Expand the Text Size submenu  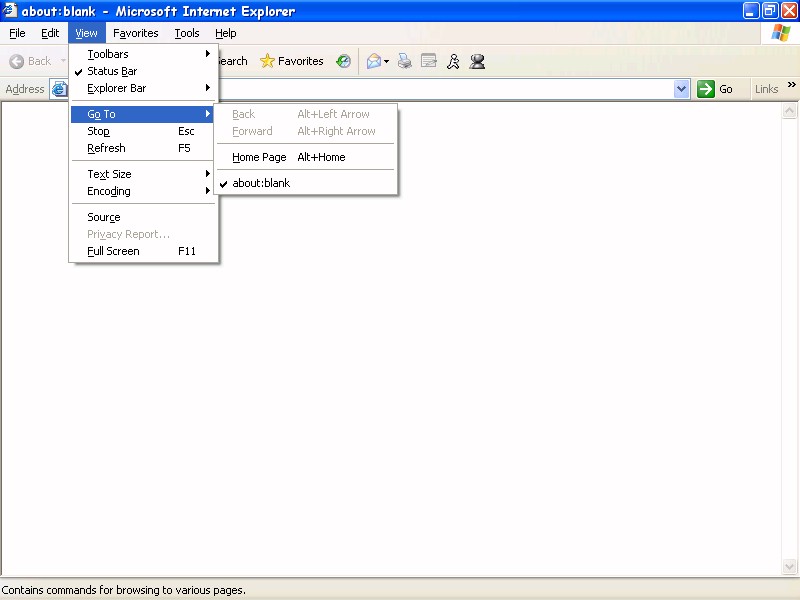[144, 174]
